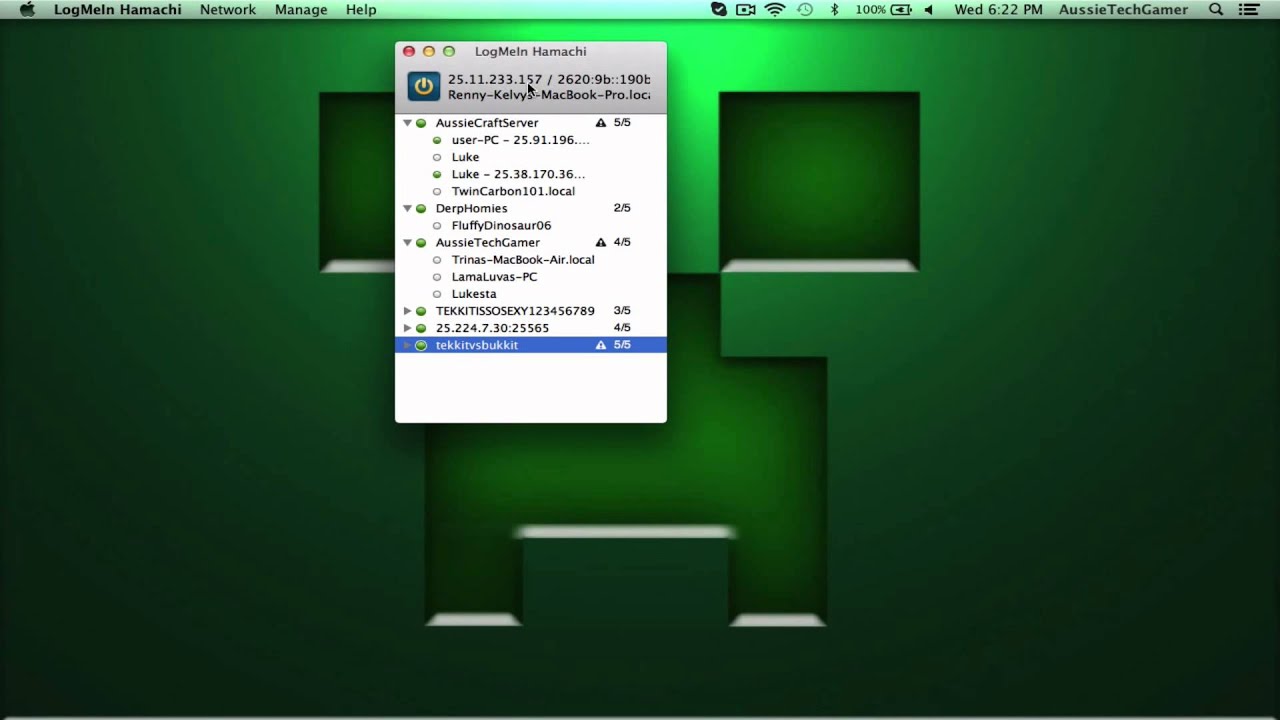The width and height of the screenshot is (1280, 720).
Task: Click 25.224.7.30:25565 network status dot
Action: (x=421, y=328)
